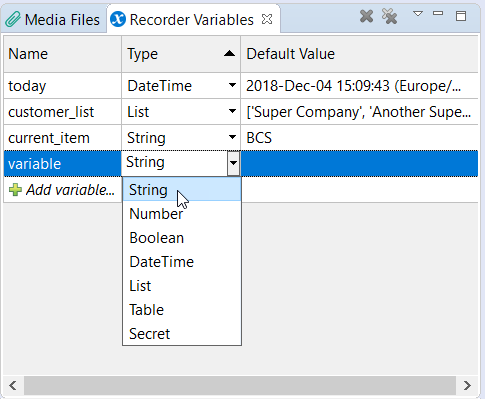Choose Secret from the type list
This screenshot has height=399, width=485.
(x=182, y=334)
